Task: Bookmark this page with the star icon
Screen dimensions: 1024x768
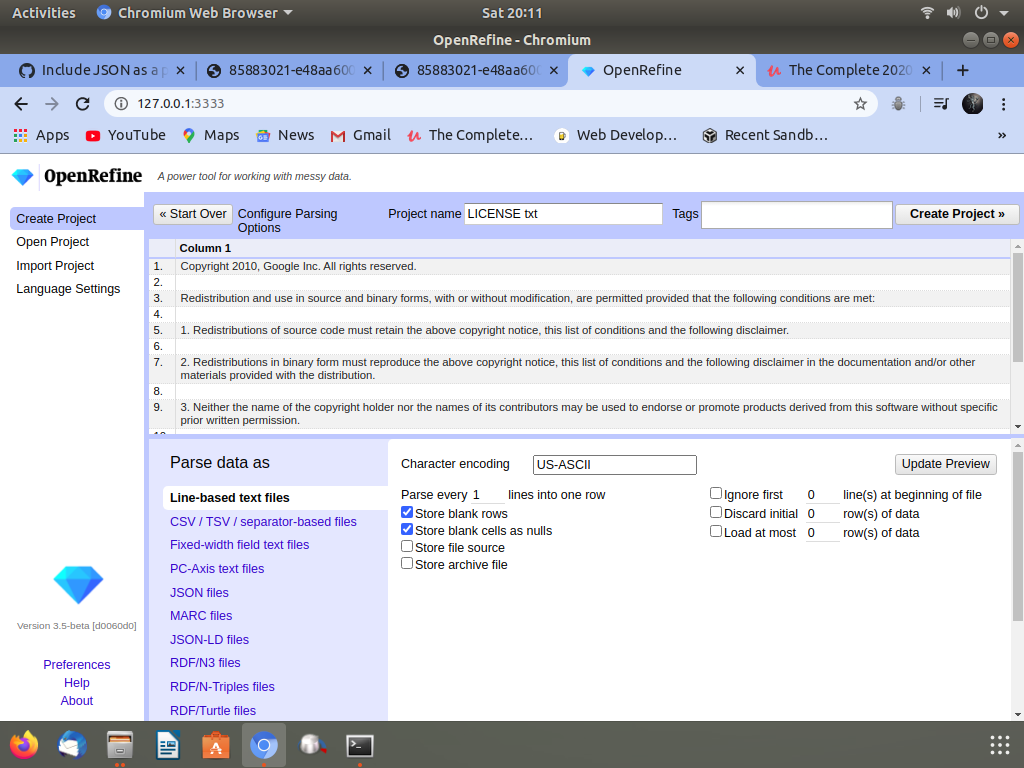Action: (860, 104)
